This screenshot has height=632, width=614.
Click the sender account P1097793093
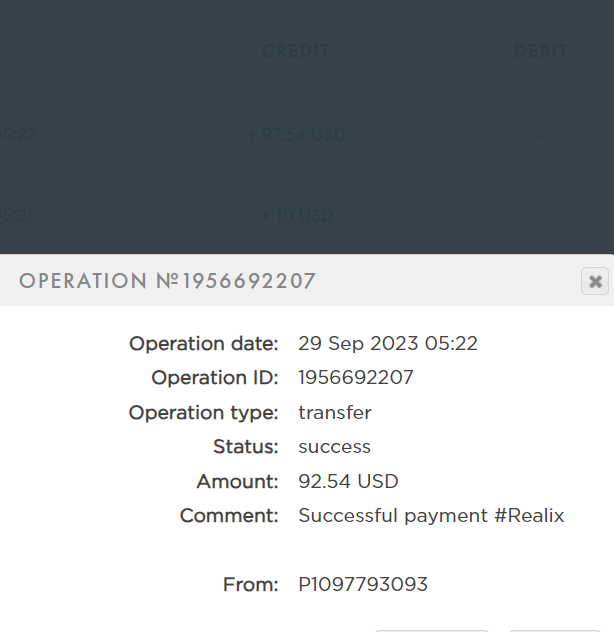click(363, 584)
